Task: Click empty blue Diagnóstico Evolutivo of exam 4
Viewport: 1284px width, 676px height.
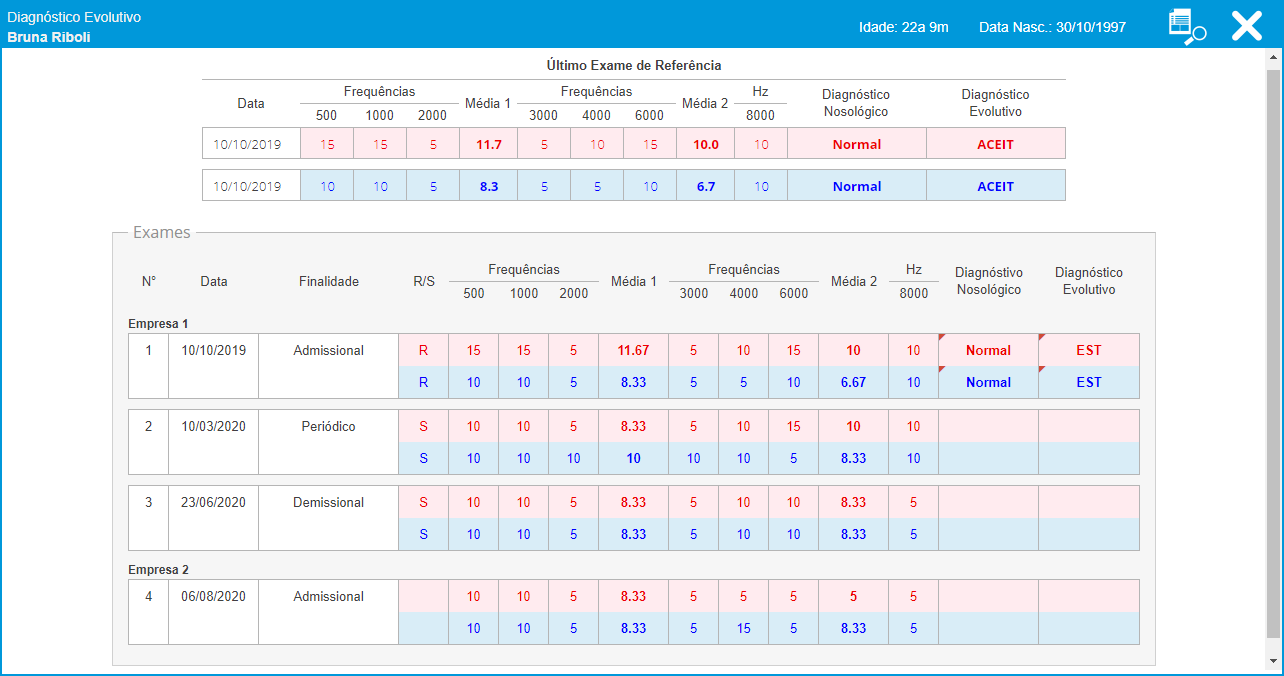Action: tap(1088, 629)
